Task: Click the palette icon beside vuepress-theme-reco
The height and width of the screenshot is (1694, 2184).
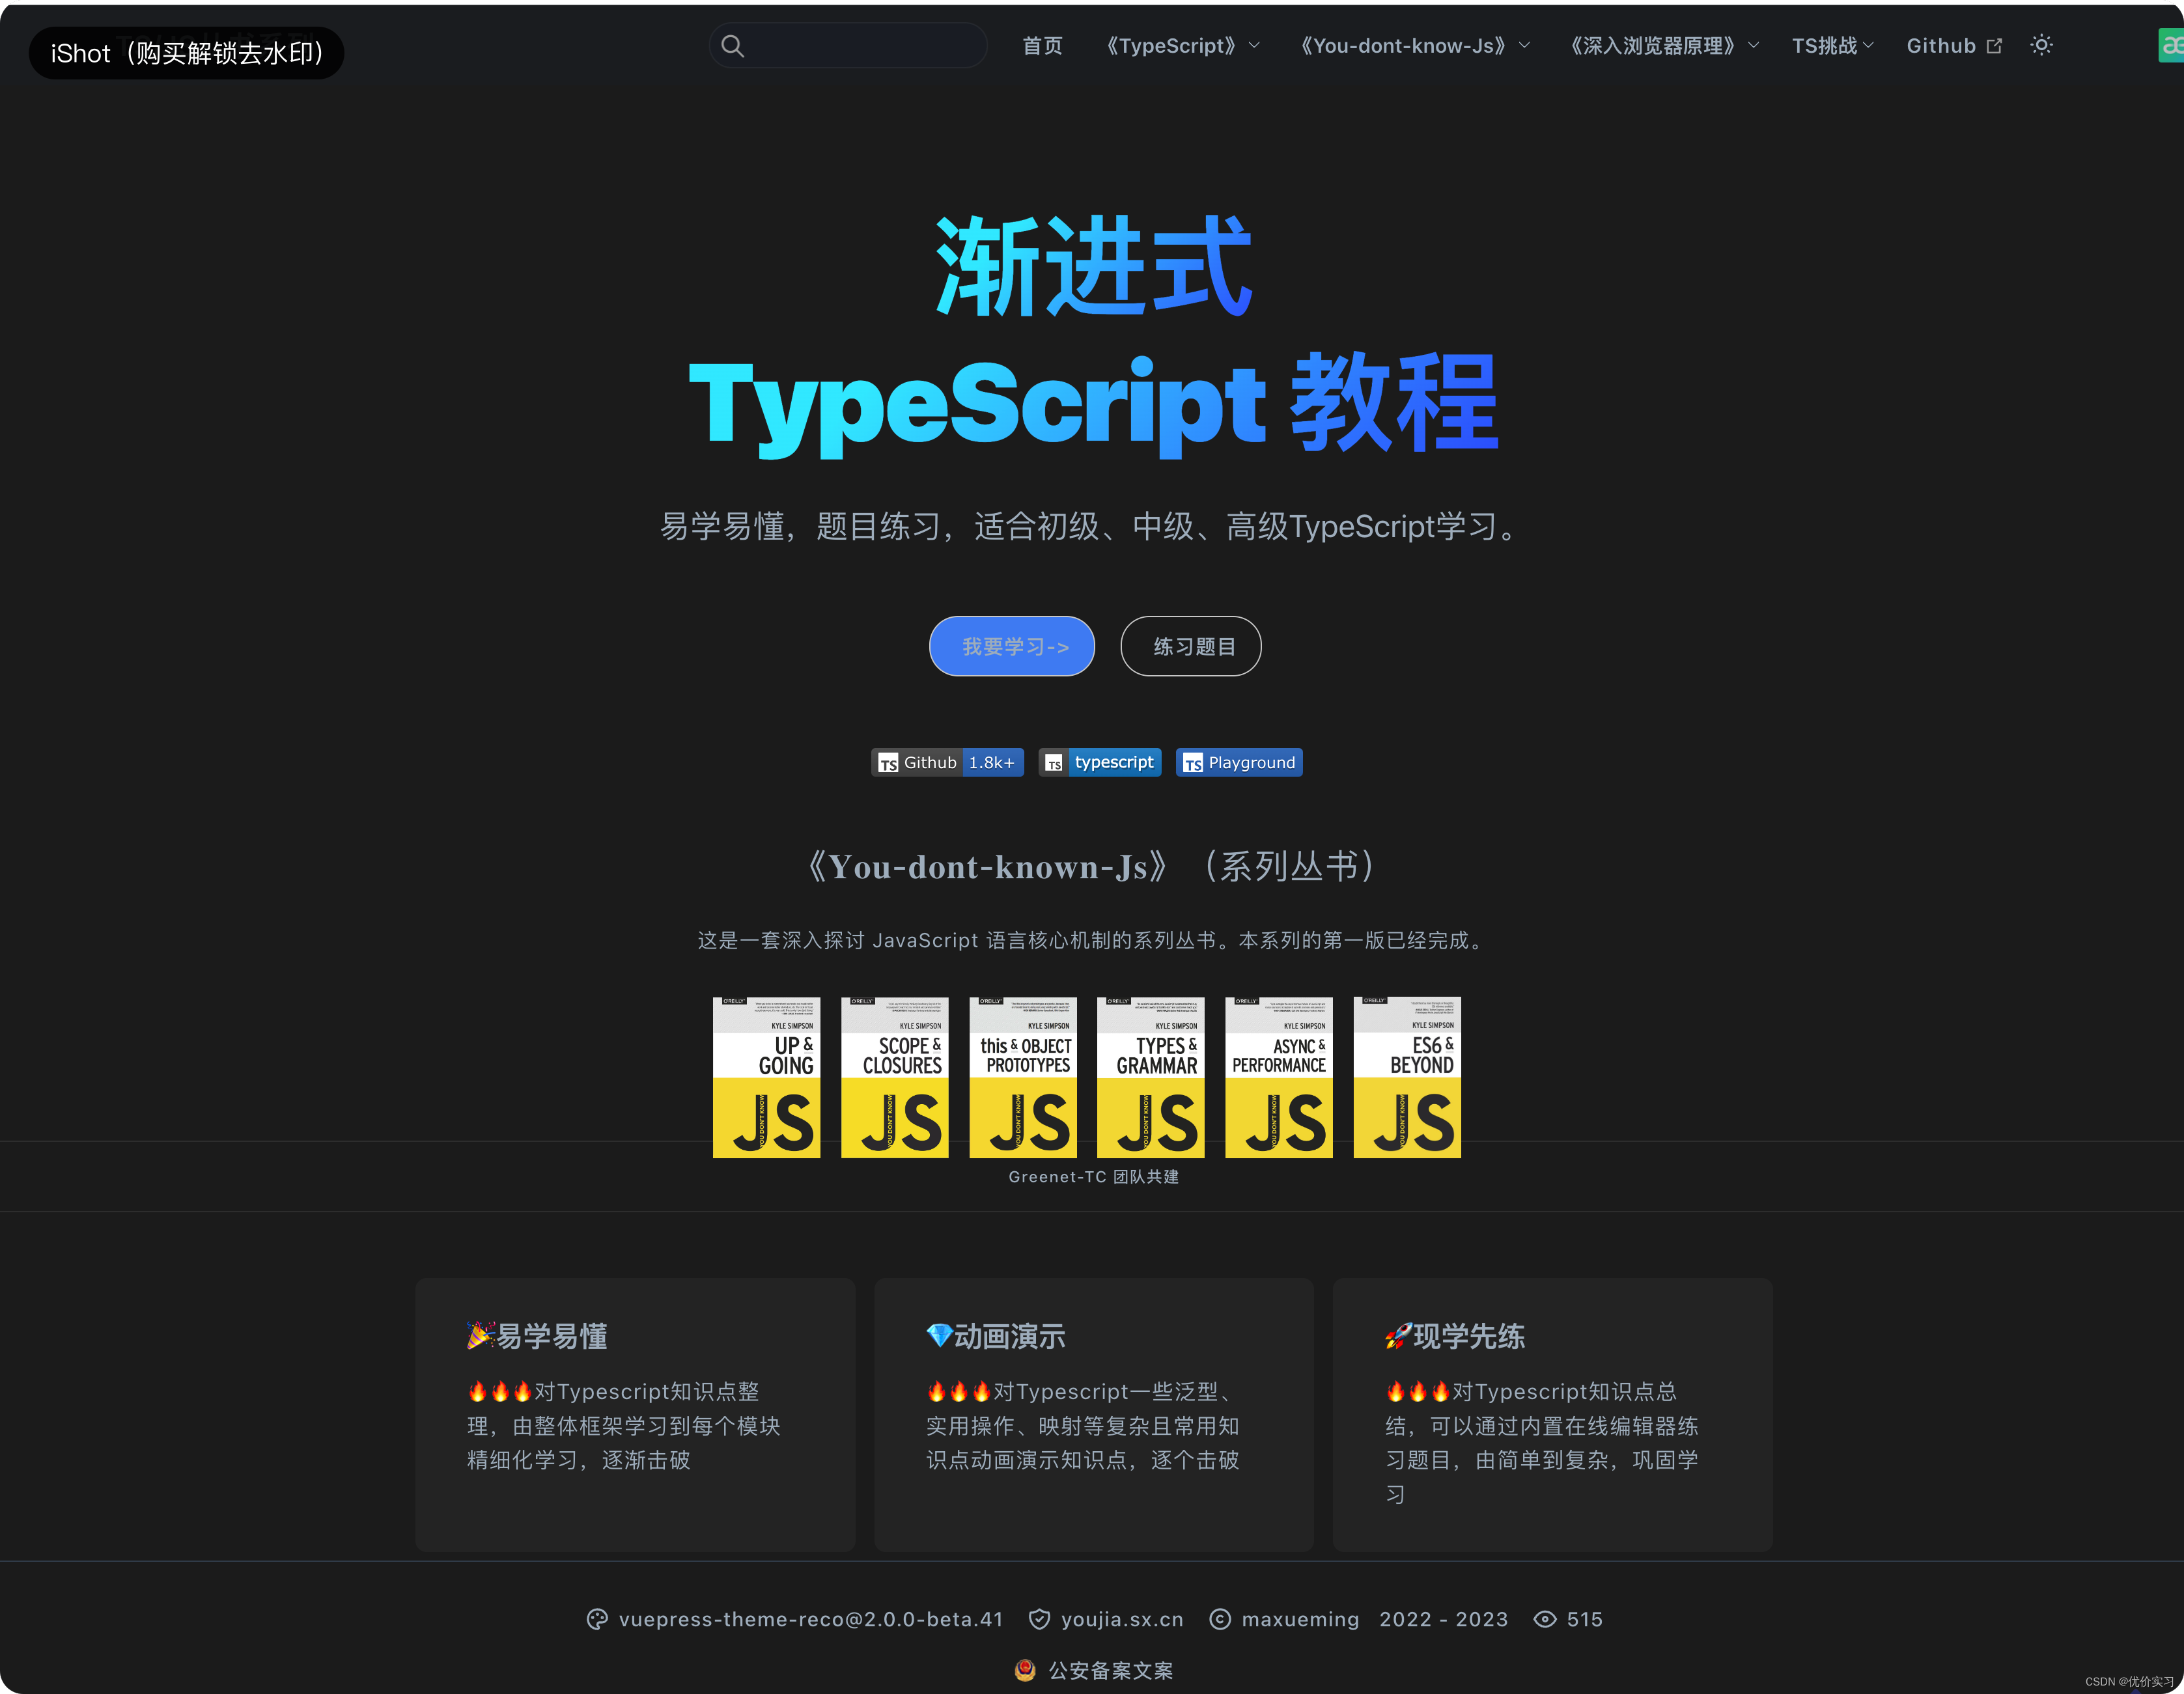Action: tap(597, 1619)
